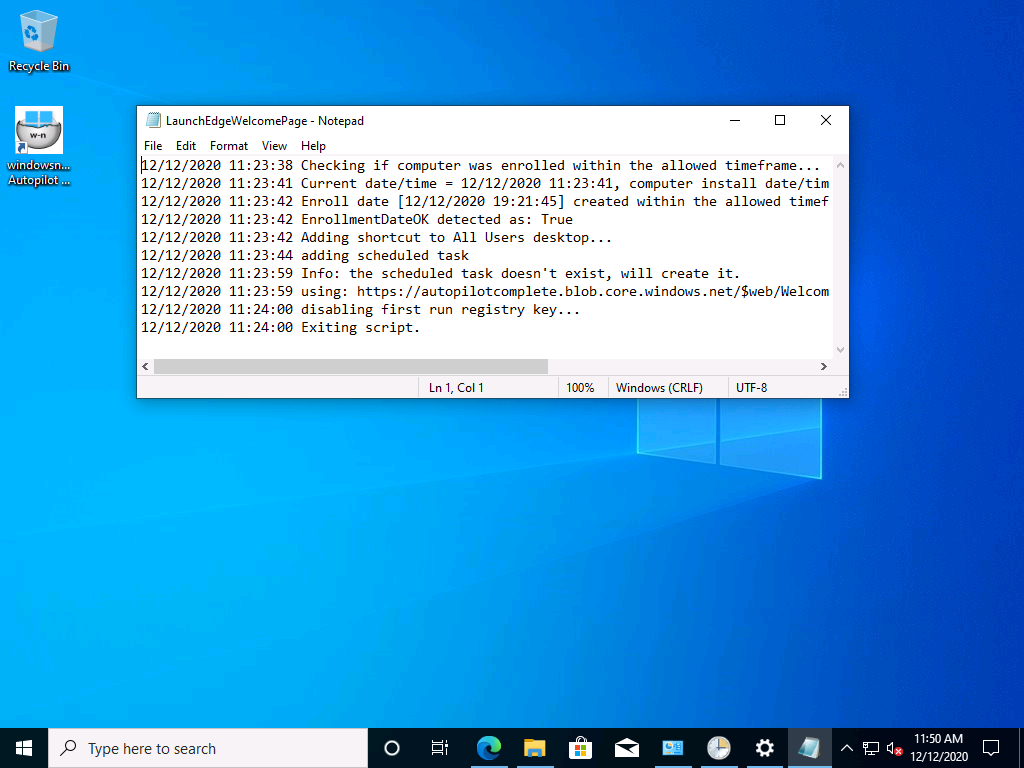Open Microsoft Store from the taskbar
Image resolution: width=1024 pixels, height=768 pixels.
[x=580, y=748]
